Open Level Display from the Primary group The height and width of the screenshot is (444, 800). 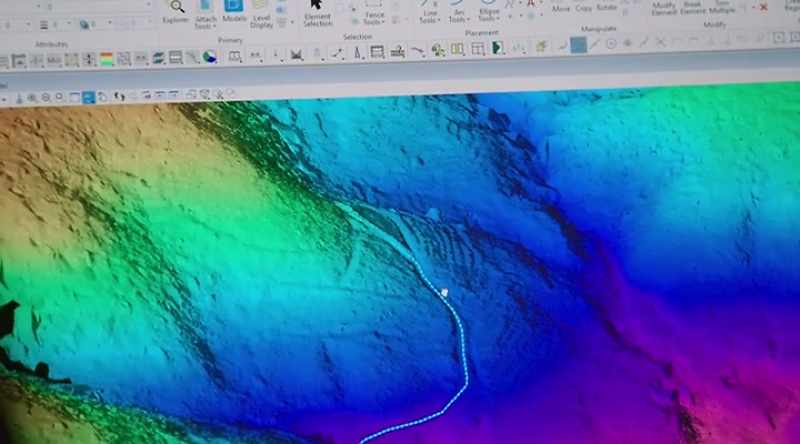tap(261, 14)
